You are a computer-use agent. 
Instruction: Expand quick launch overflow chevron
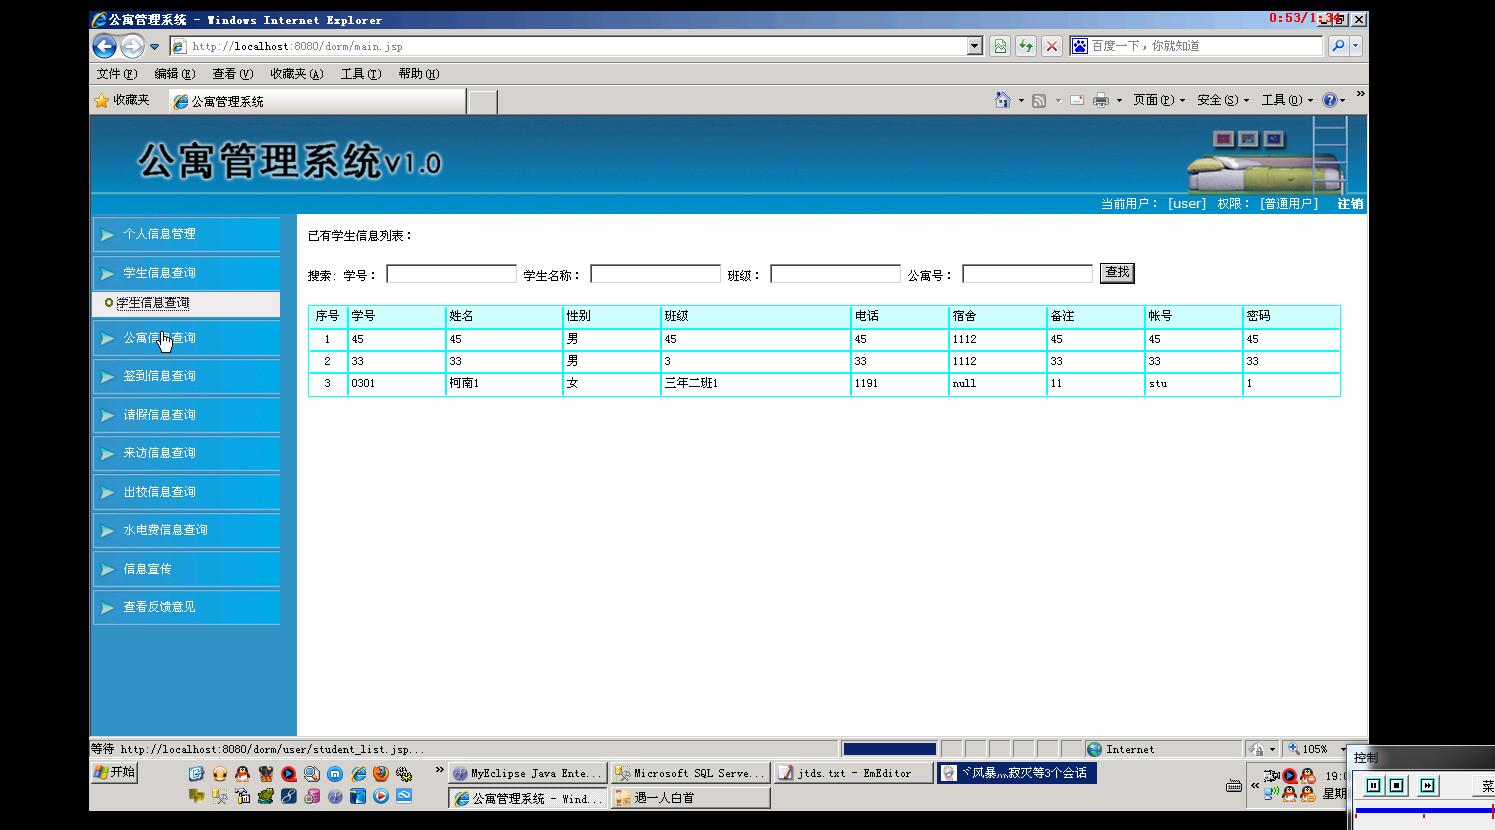click(x=439, y=769)
